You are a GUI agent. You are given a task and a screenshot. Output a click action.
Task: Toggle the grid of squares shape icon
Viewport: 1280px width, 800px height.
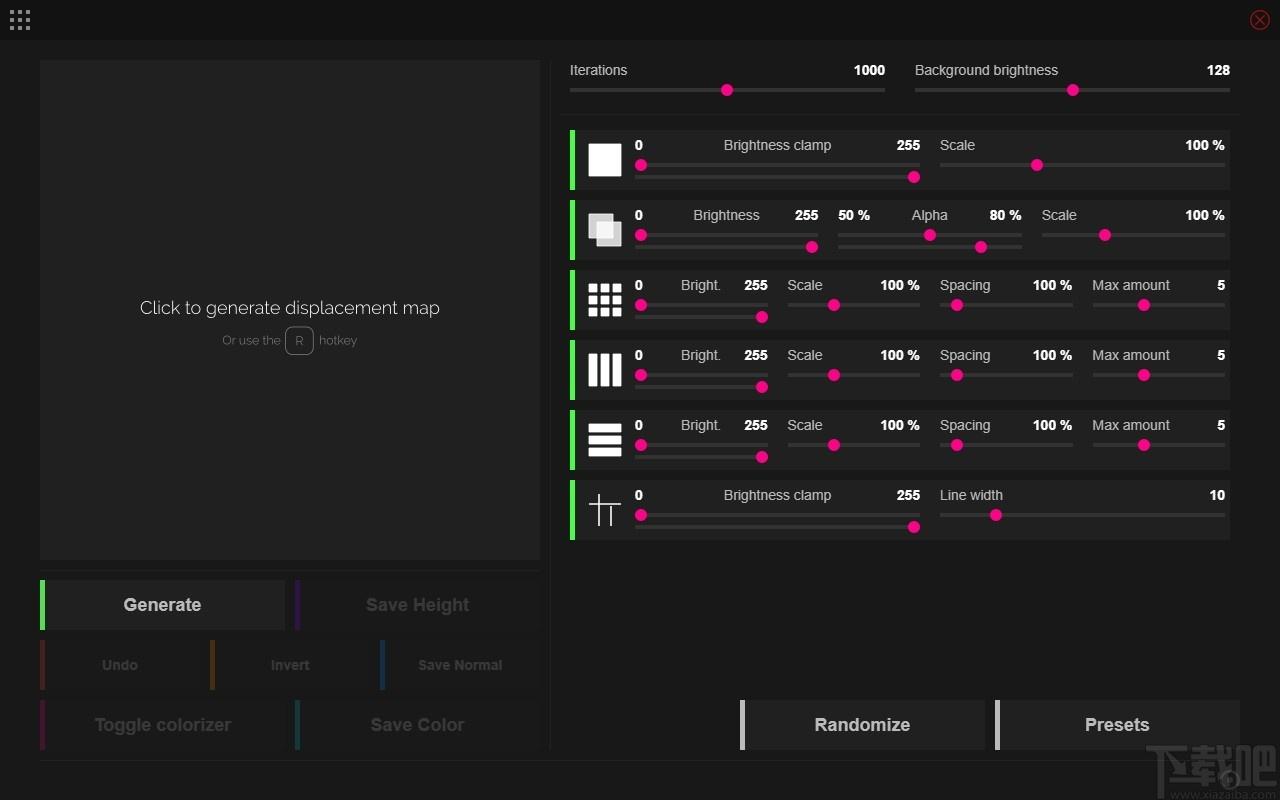605,300
